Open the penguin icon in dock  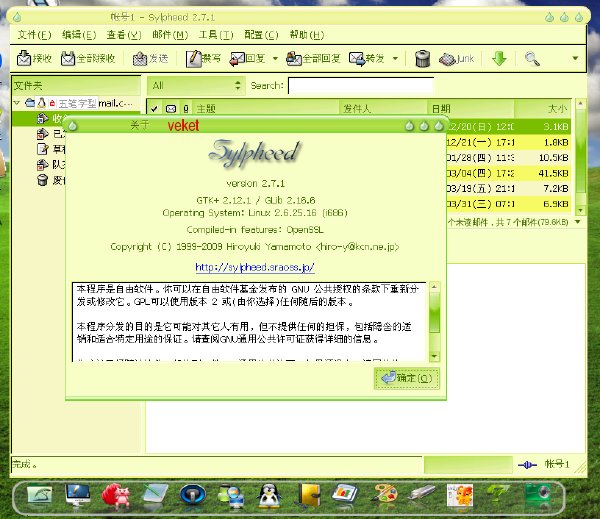click(x=269, y=497)
